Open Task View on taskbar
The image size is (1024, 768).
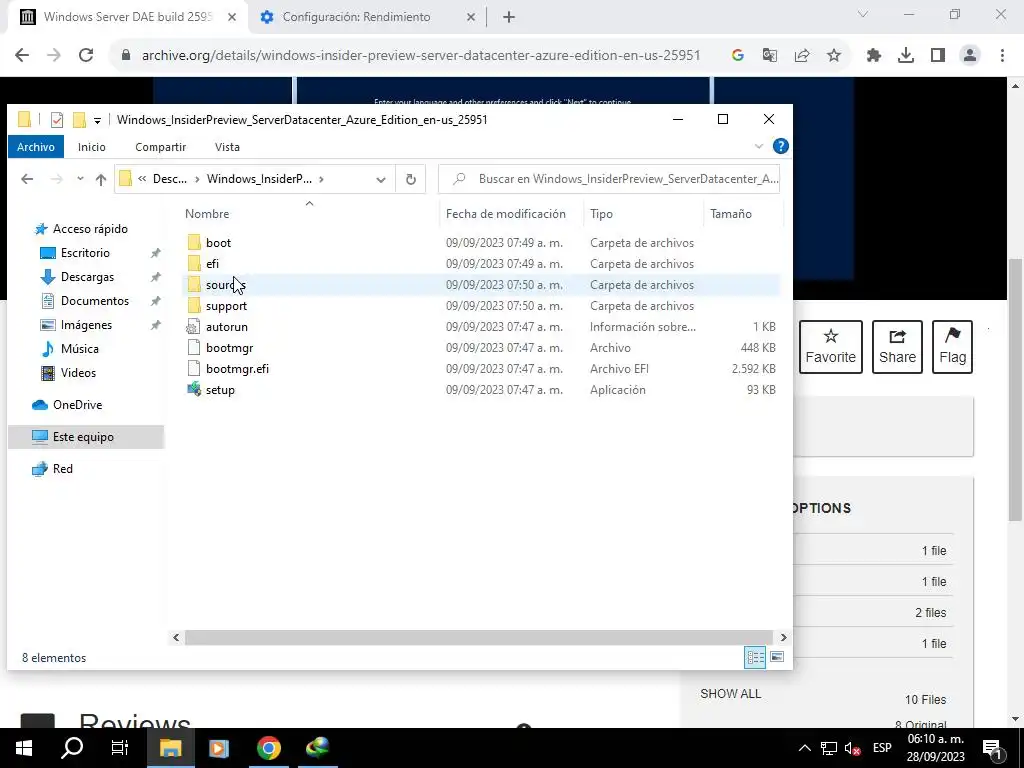click(x=120, y=748)
